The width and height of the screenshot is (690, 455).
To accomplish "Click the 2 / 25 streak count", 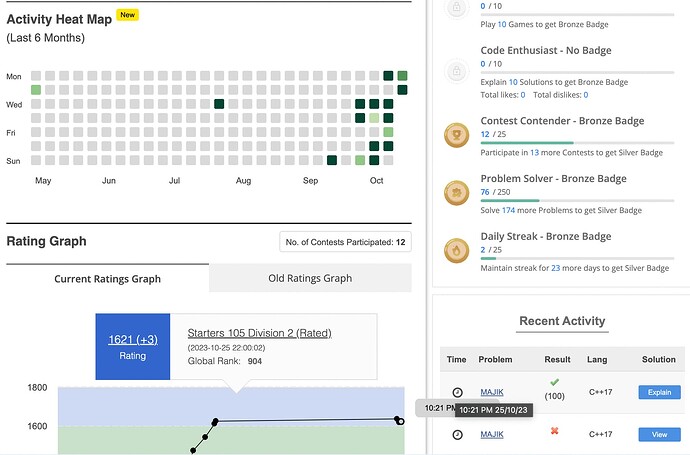I will click(x=491, y=250).
